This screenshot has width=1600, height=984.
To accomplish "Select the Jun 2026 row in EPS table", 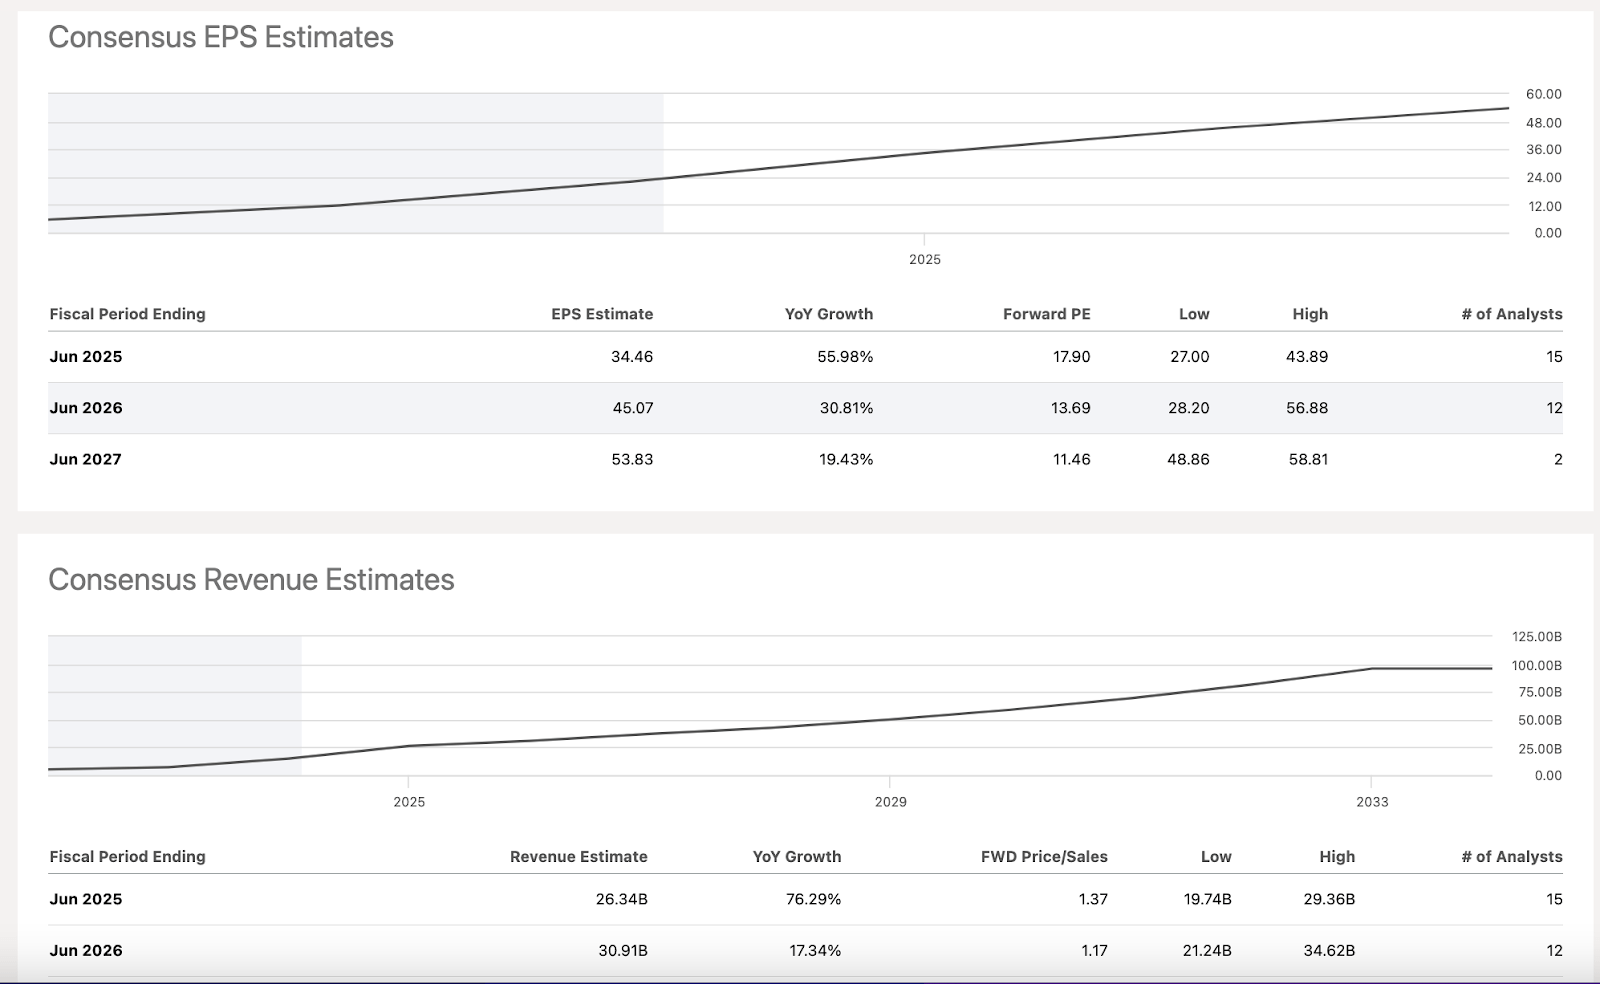I will point(86,408).
